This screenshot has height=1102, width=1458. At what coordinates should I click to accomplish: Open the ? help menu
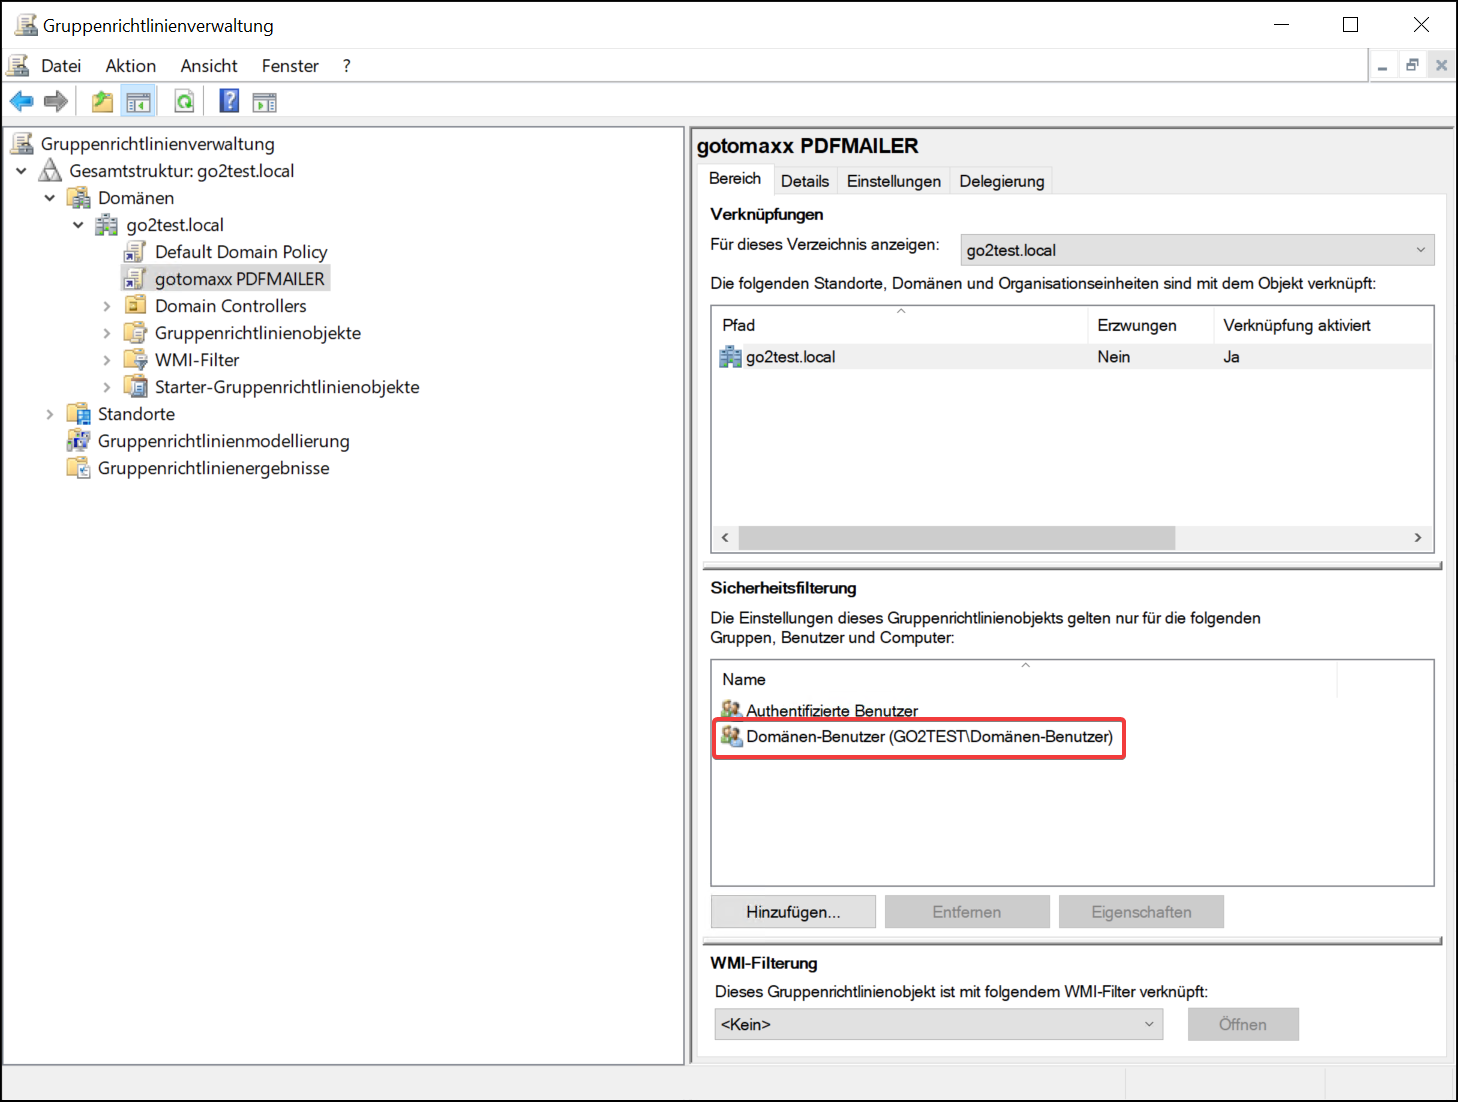pos(347,66)
